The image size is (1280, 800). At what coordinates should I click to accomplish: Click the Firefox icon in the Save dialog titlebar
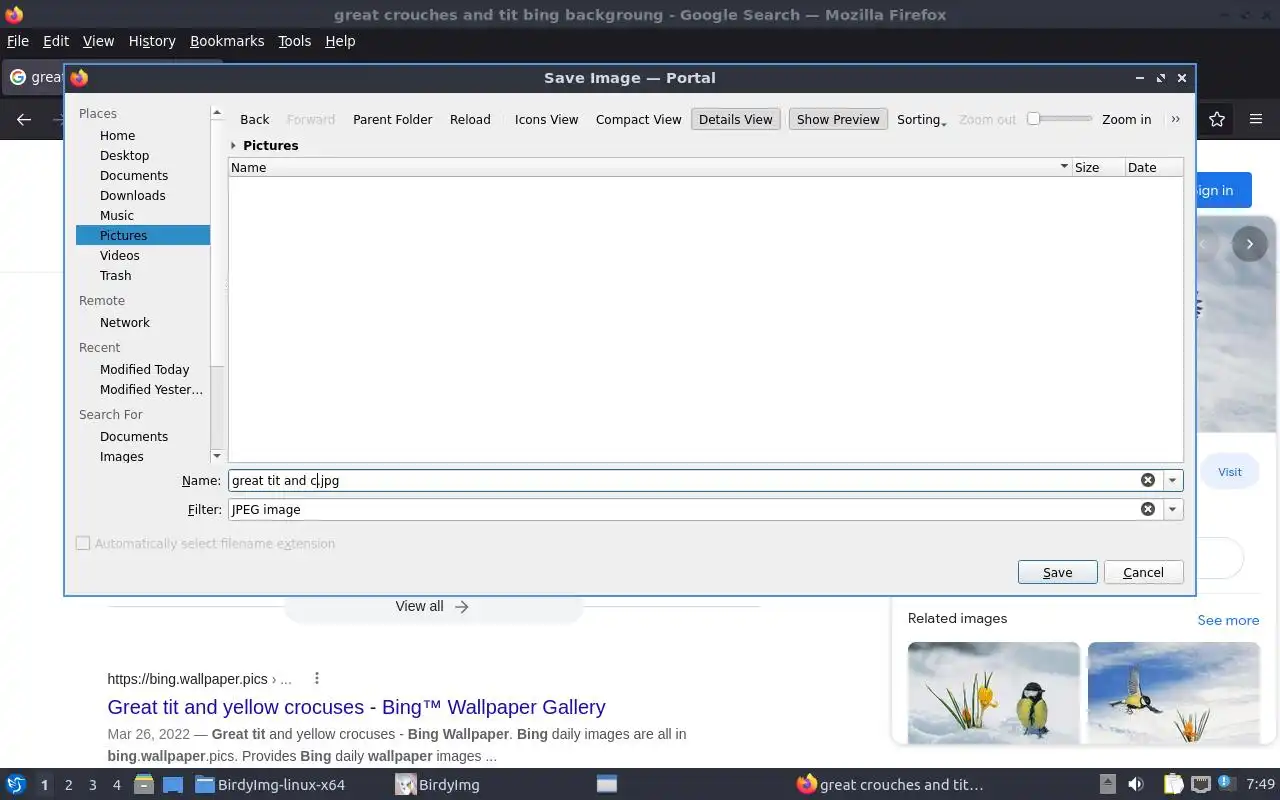(x=80, y=78)
